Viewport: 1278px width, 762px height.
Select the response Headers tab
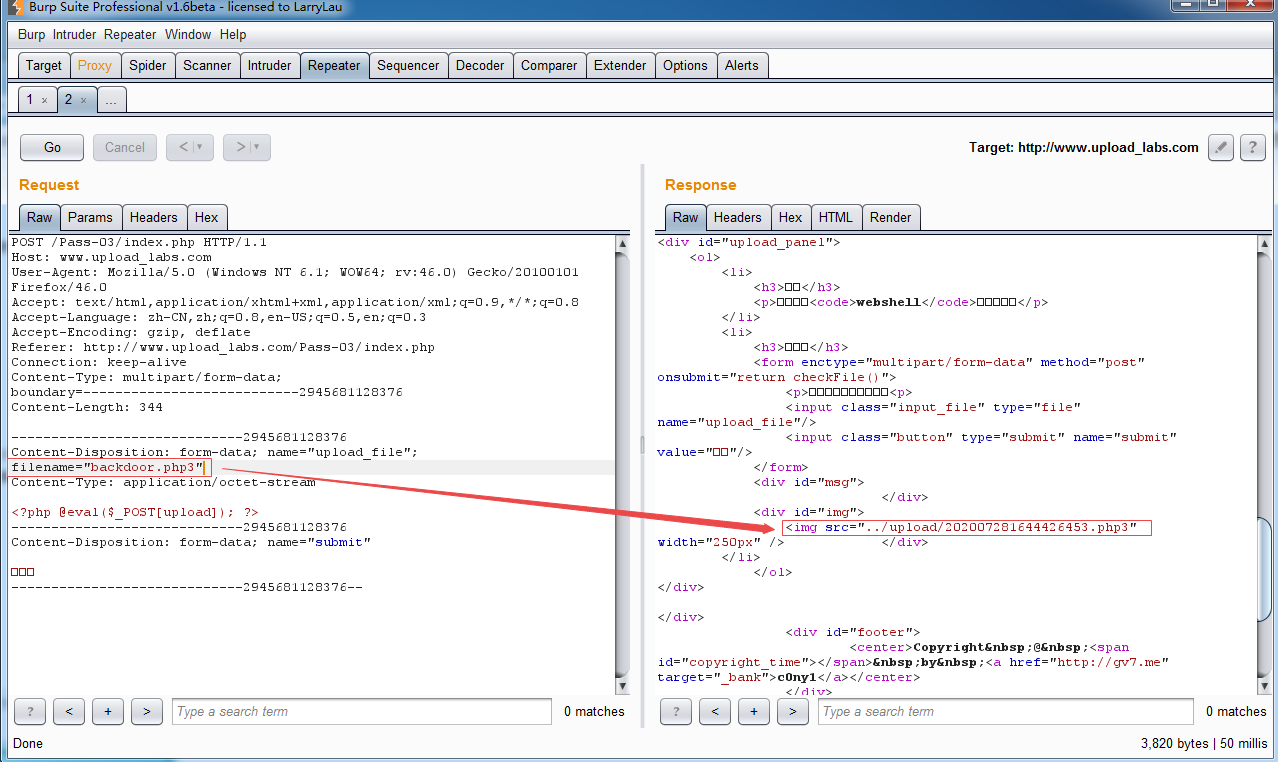738,217
